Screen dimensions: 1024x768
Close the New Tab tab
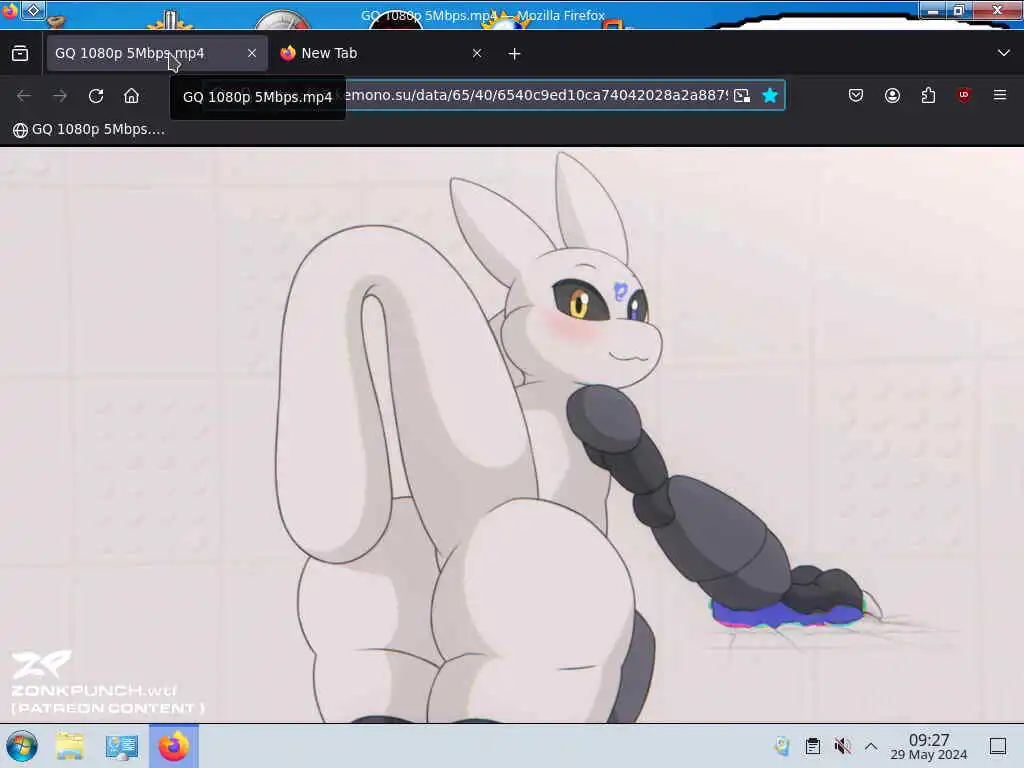click(x=477, y=54)
